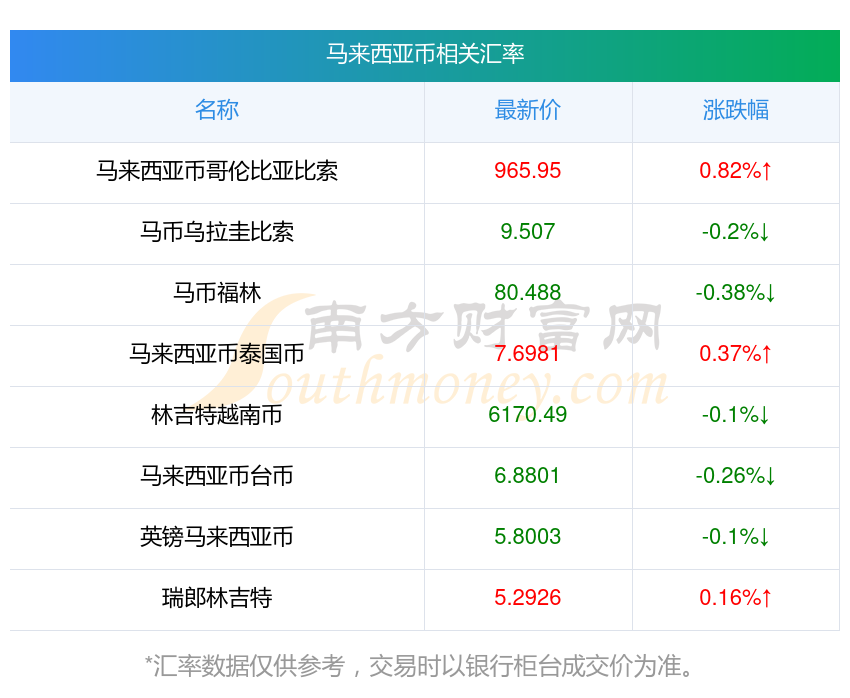Click the change value 0.82%↑

pyautogui.click(x=736, y=171)
